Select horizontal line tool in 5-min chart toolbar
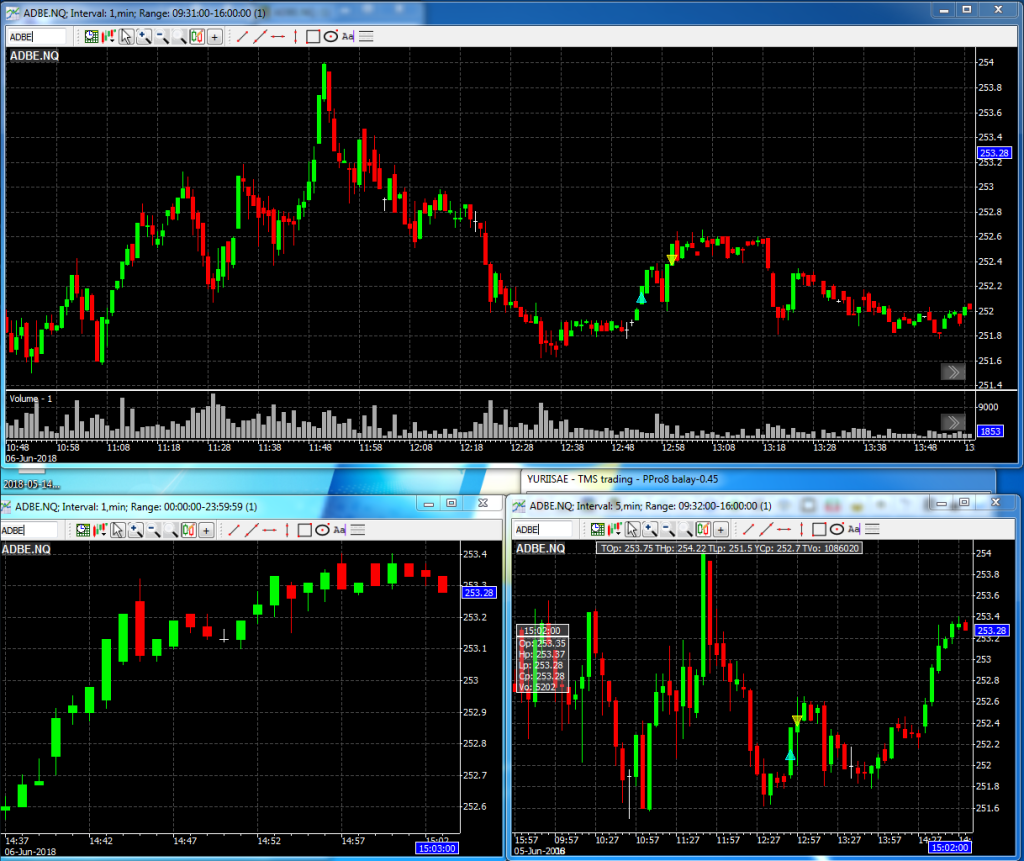 pyautogui.click(x=782, y=530)
